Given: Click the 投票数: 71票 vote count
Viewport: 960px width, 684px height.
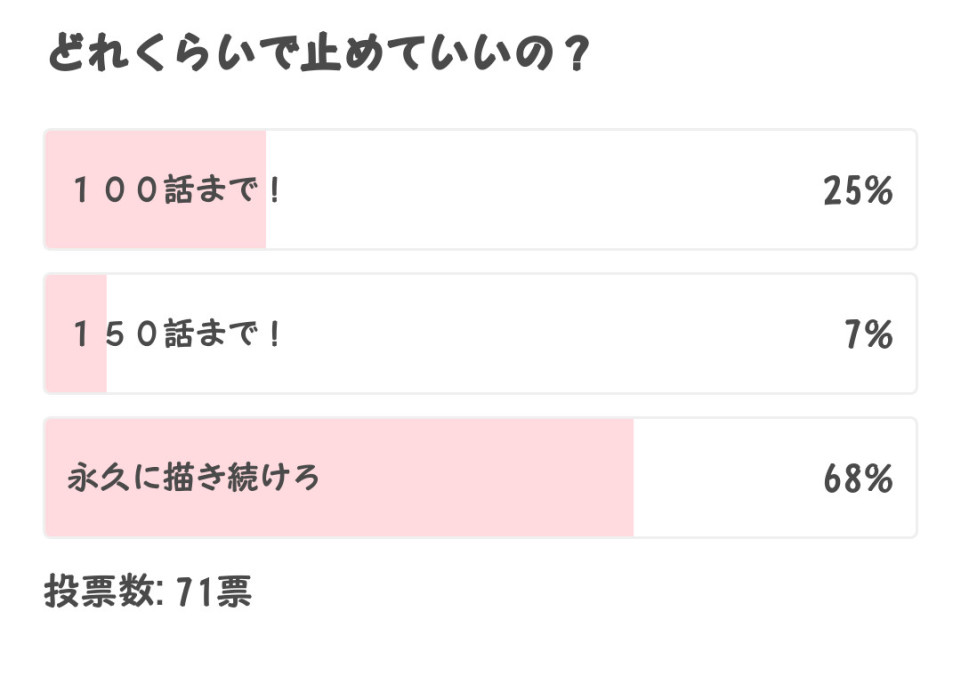Looking at the screenshot, I should point(148,591).
